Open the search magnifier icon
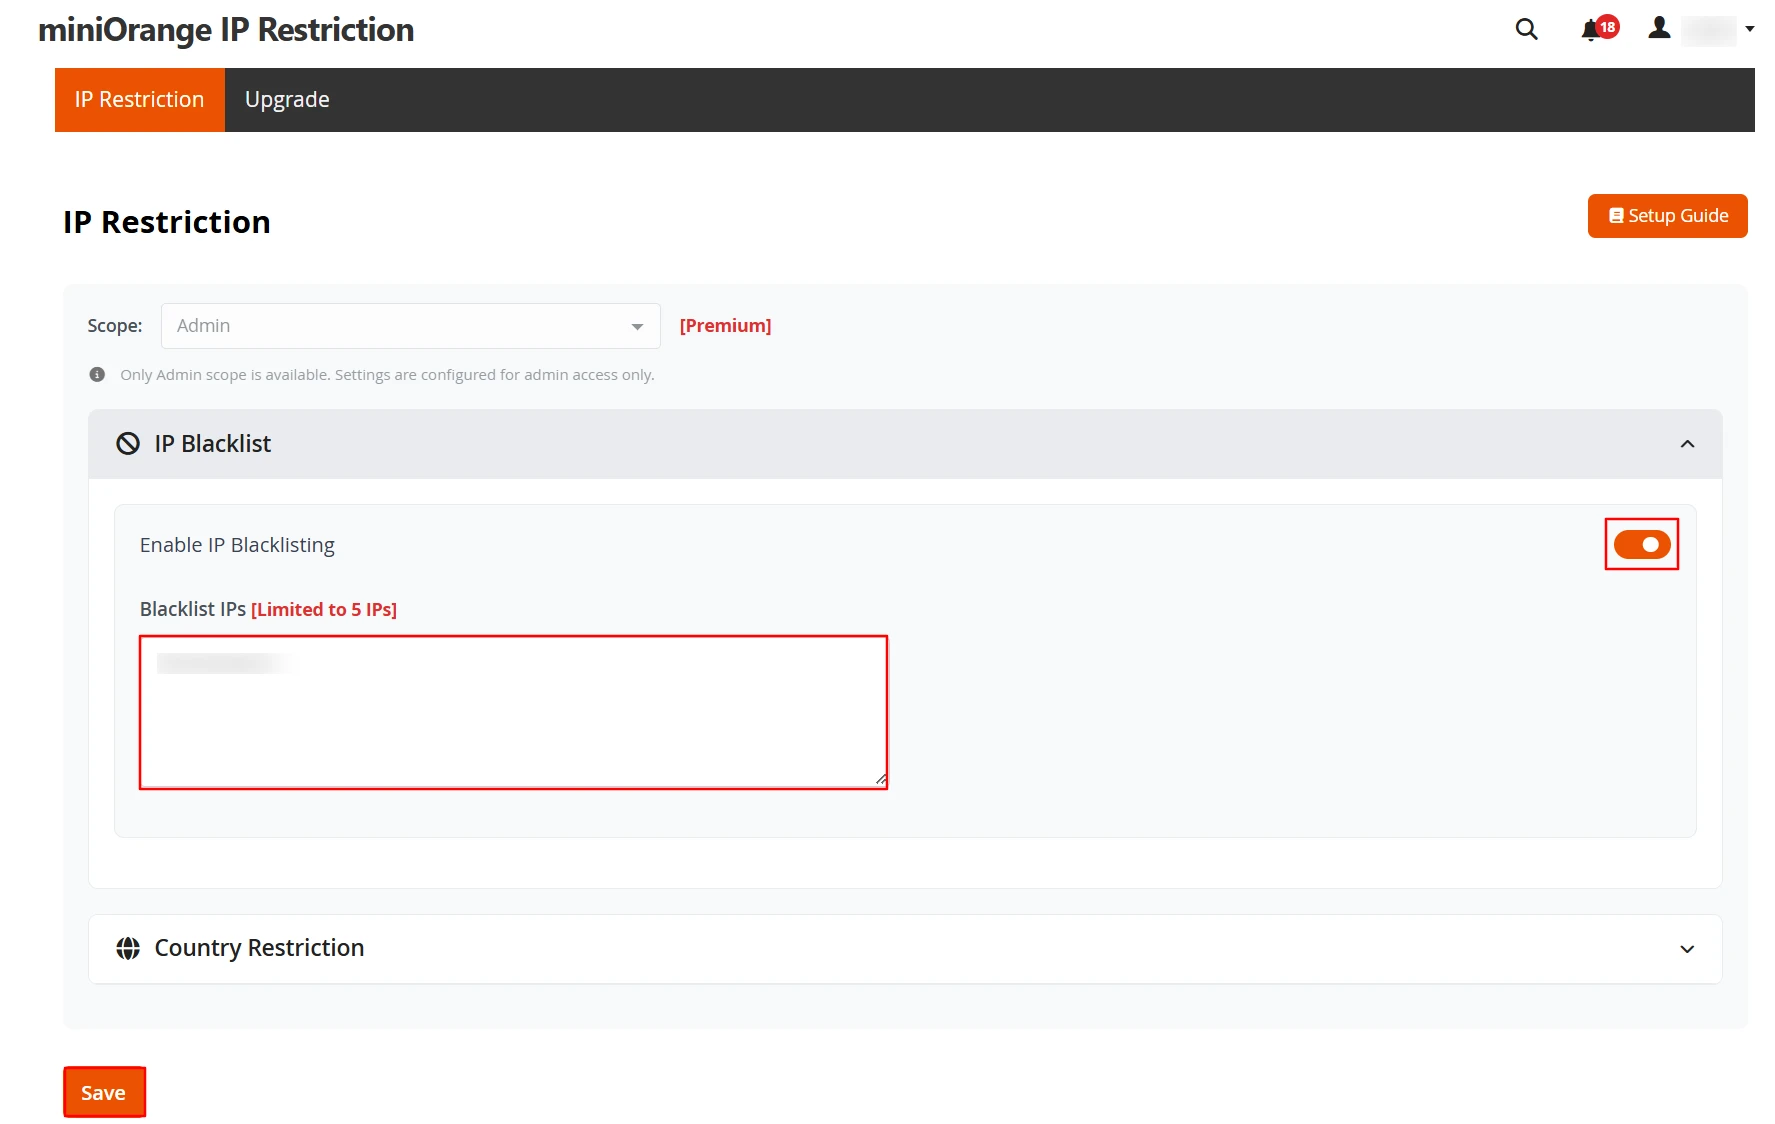 [x=1526, y=29]
